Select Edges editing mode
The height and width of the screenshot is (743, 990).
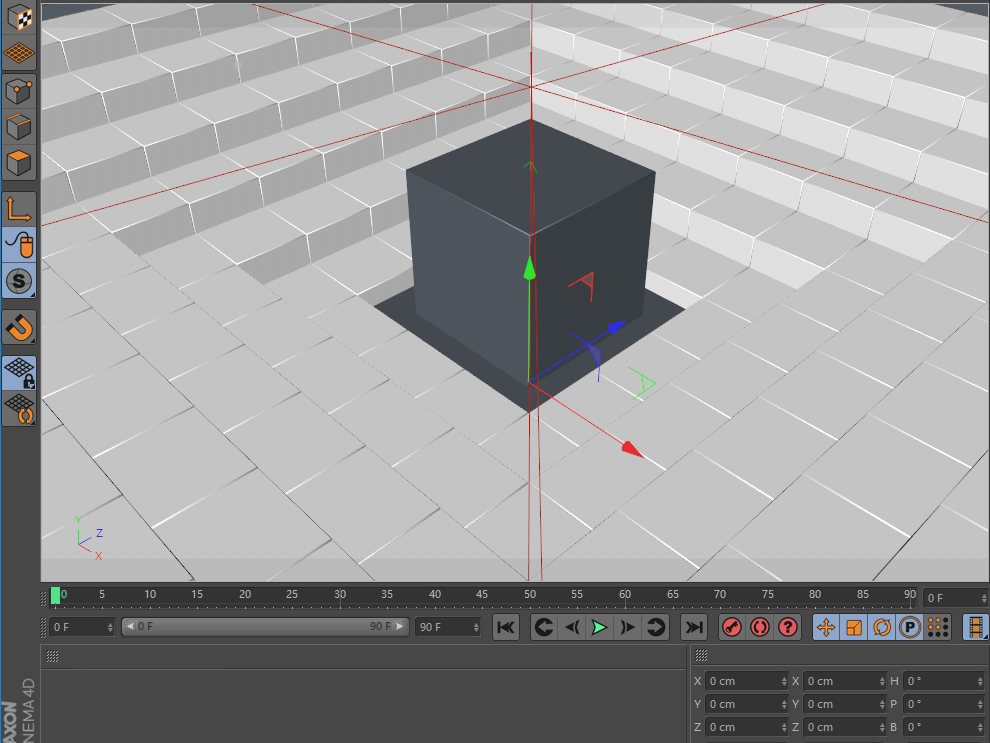tap(18, 126)
